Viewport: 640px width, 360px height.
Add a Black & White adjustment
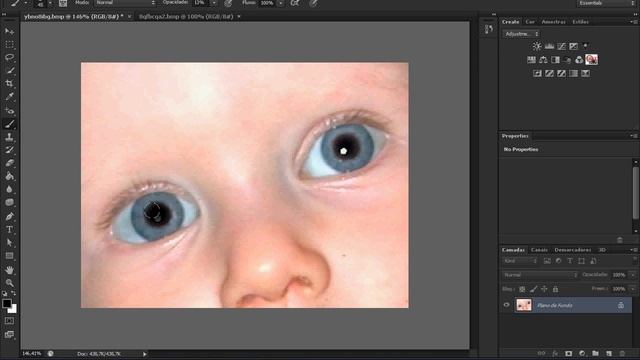pyautogui.click(x=556, y=60)
